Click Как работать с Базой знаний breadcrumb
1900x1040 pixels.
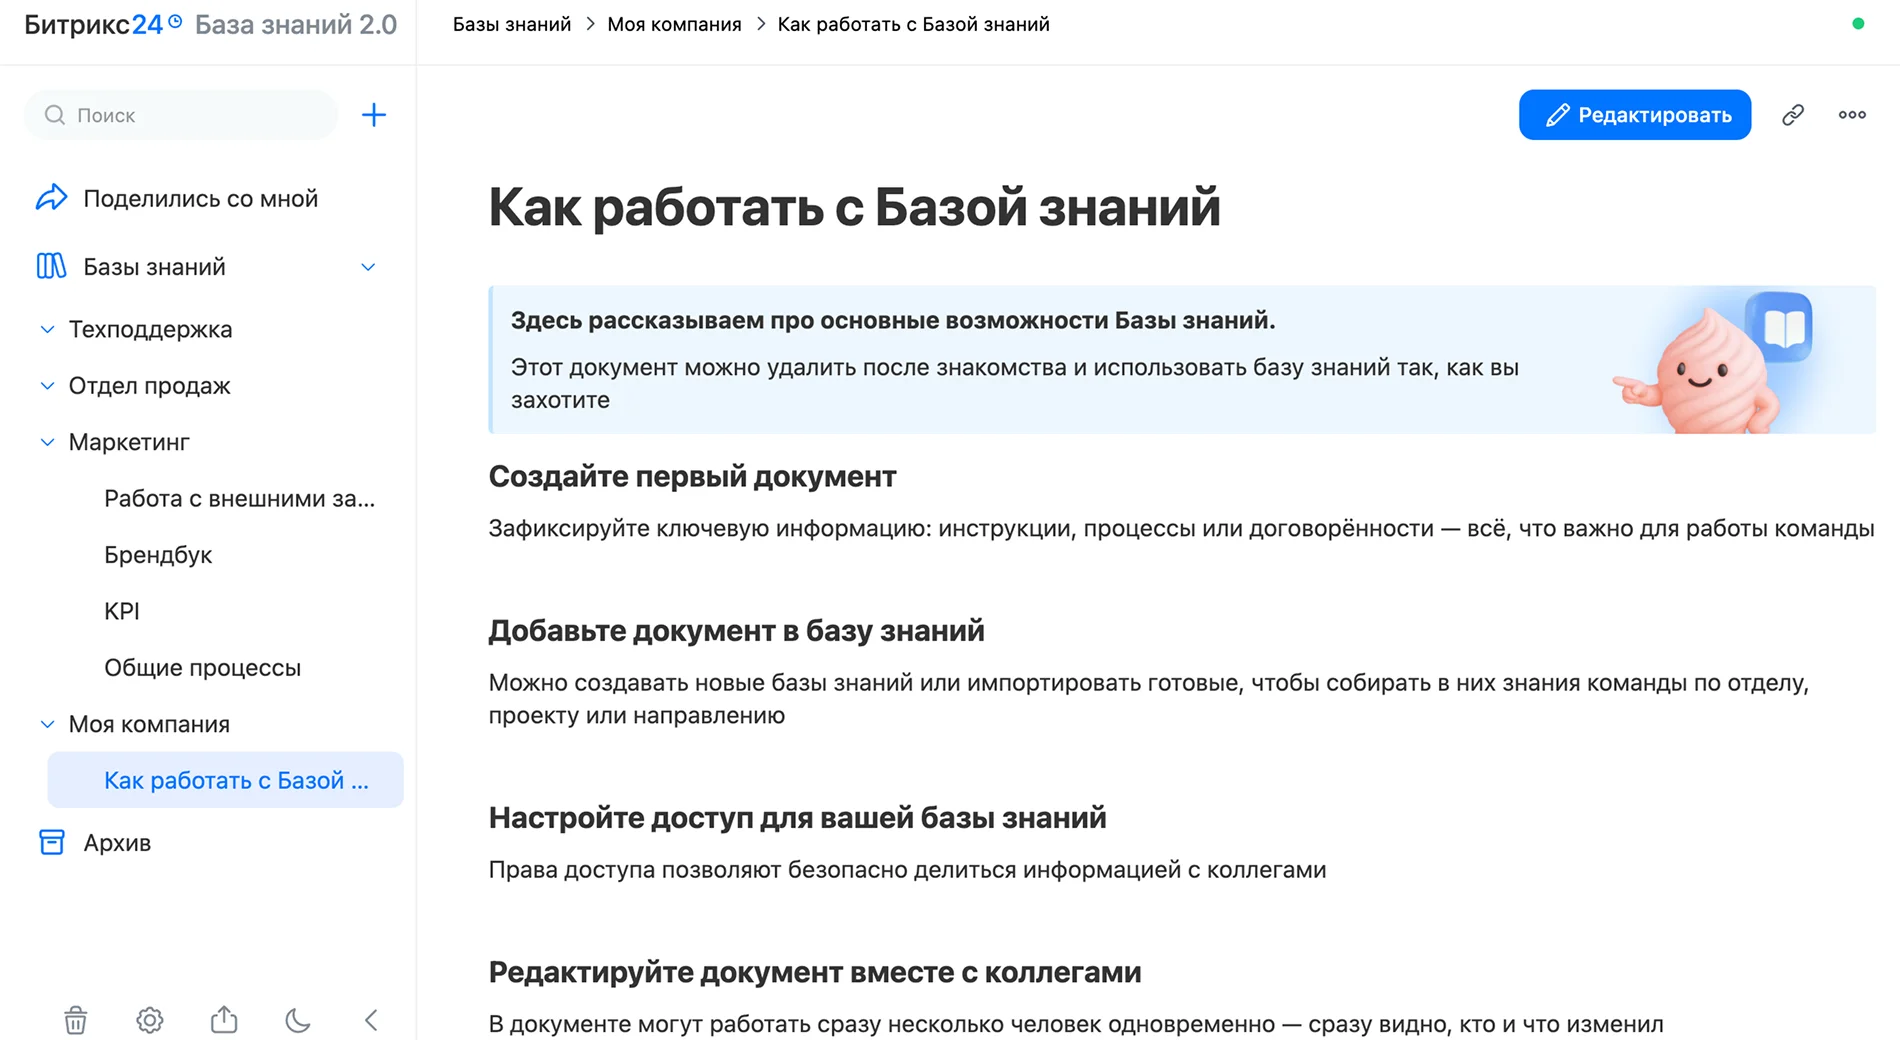(x=913, y=24)
